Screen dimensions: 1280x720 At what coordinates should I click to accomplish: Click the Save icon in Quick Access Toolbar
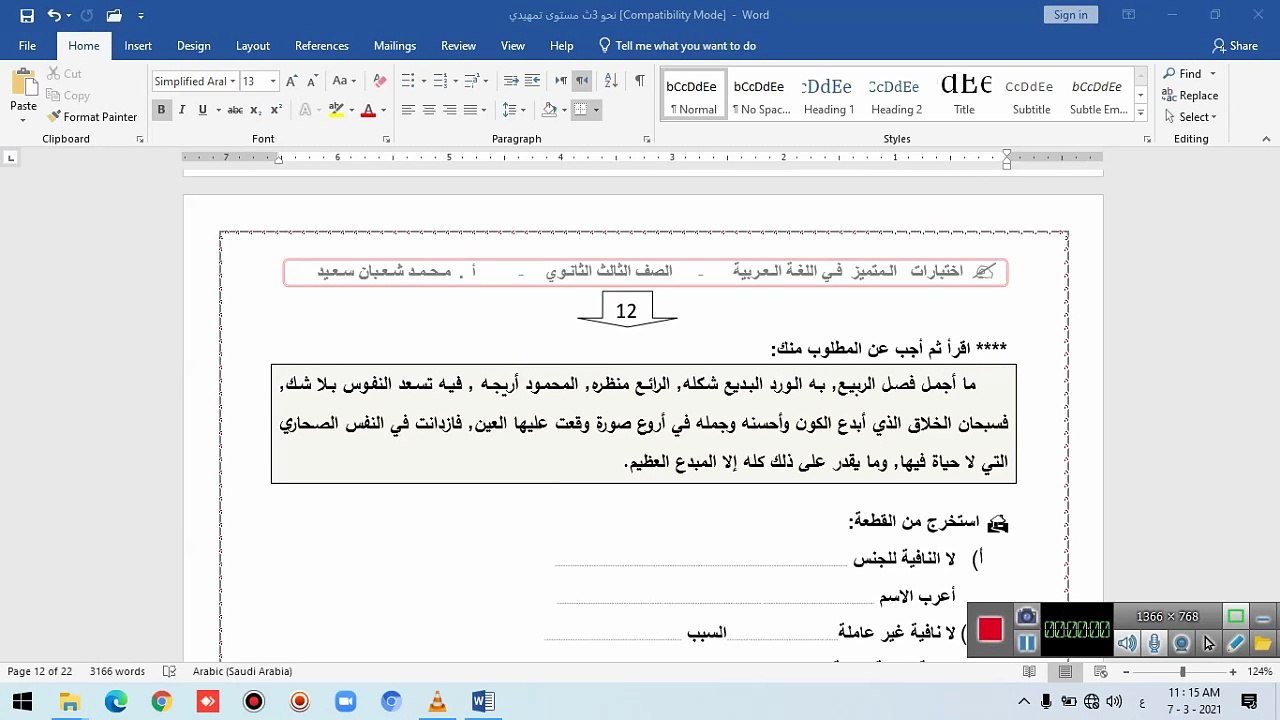click(x=27, y=15)
